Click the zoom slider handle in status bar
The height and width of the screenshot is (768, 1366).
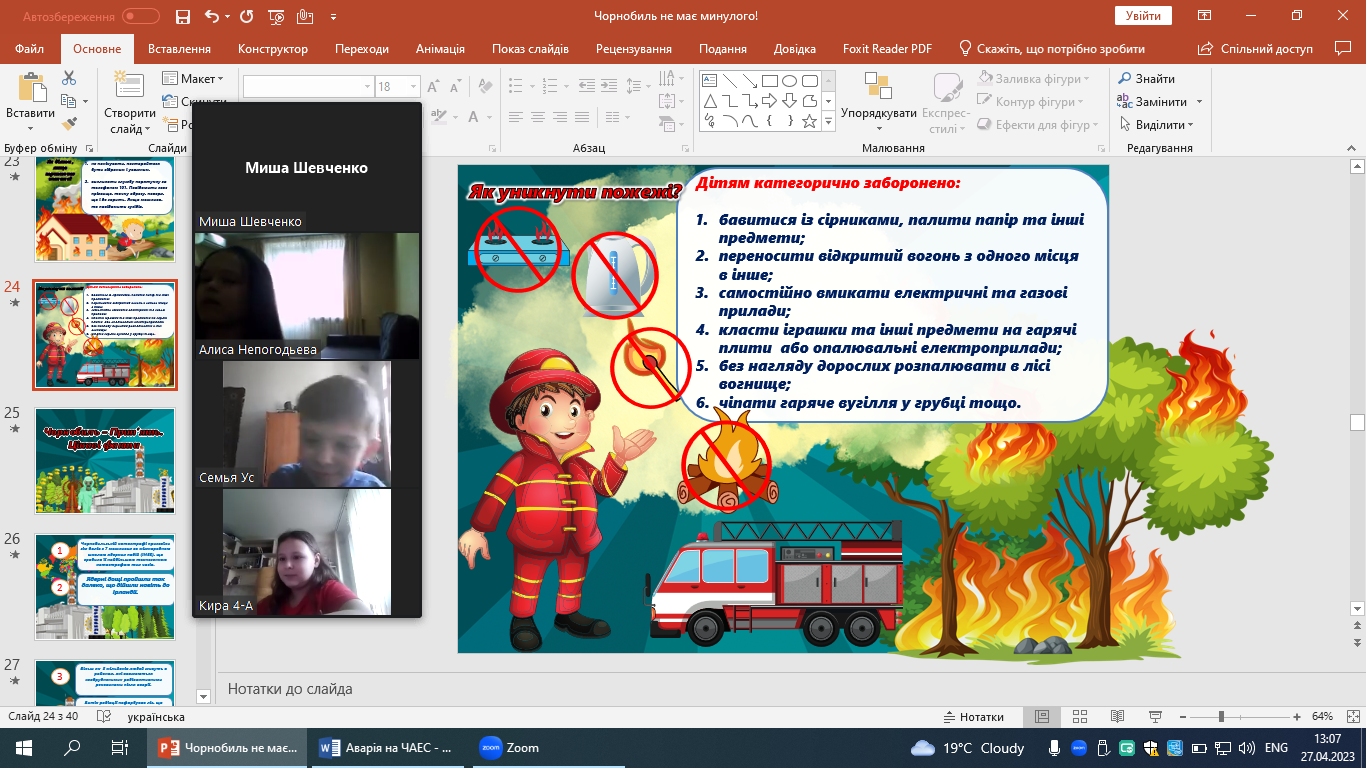click(1222, 717)
